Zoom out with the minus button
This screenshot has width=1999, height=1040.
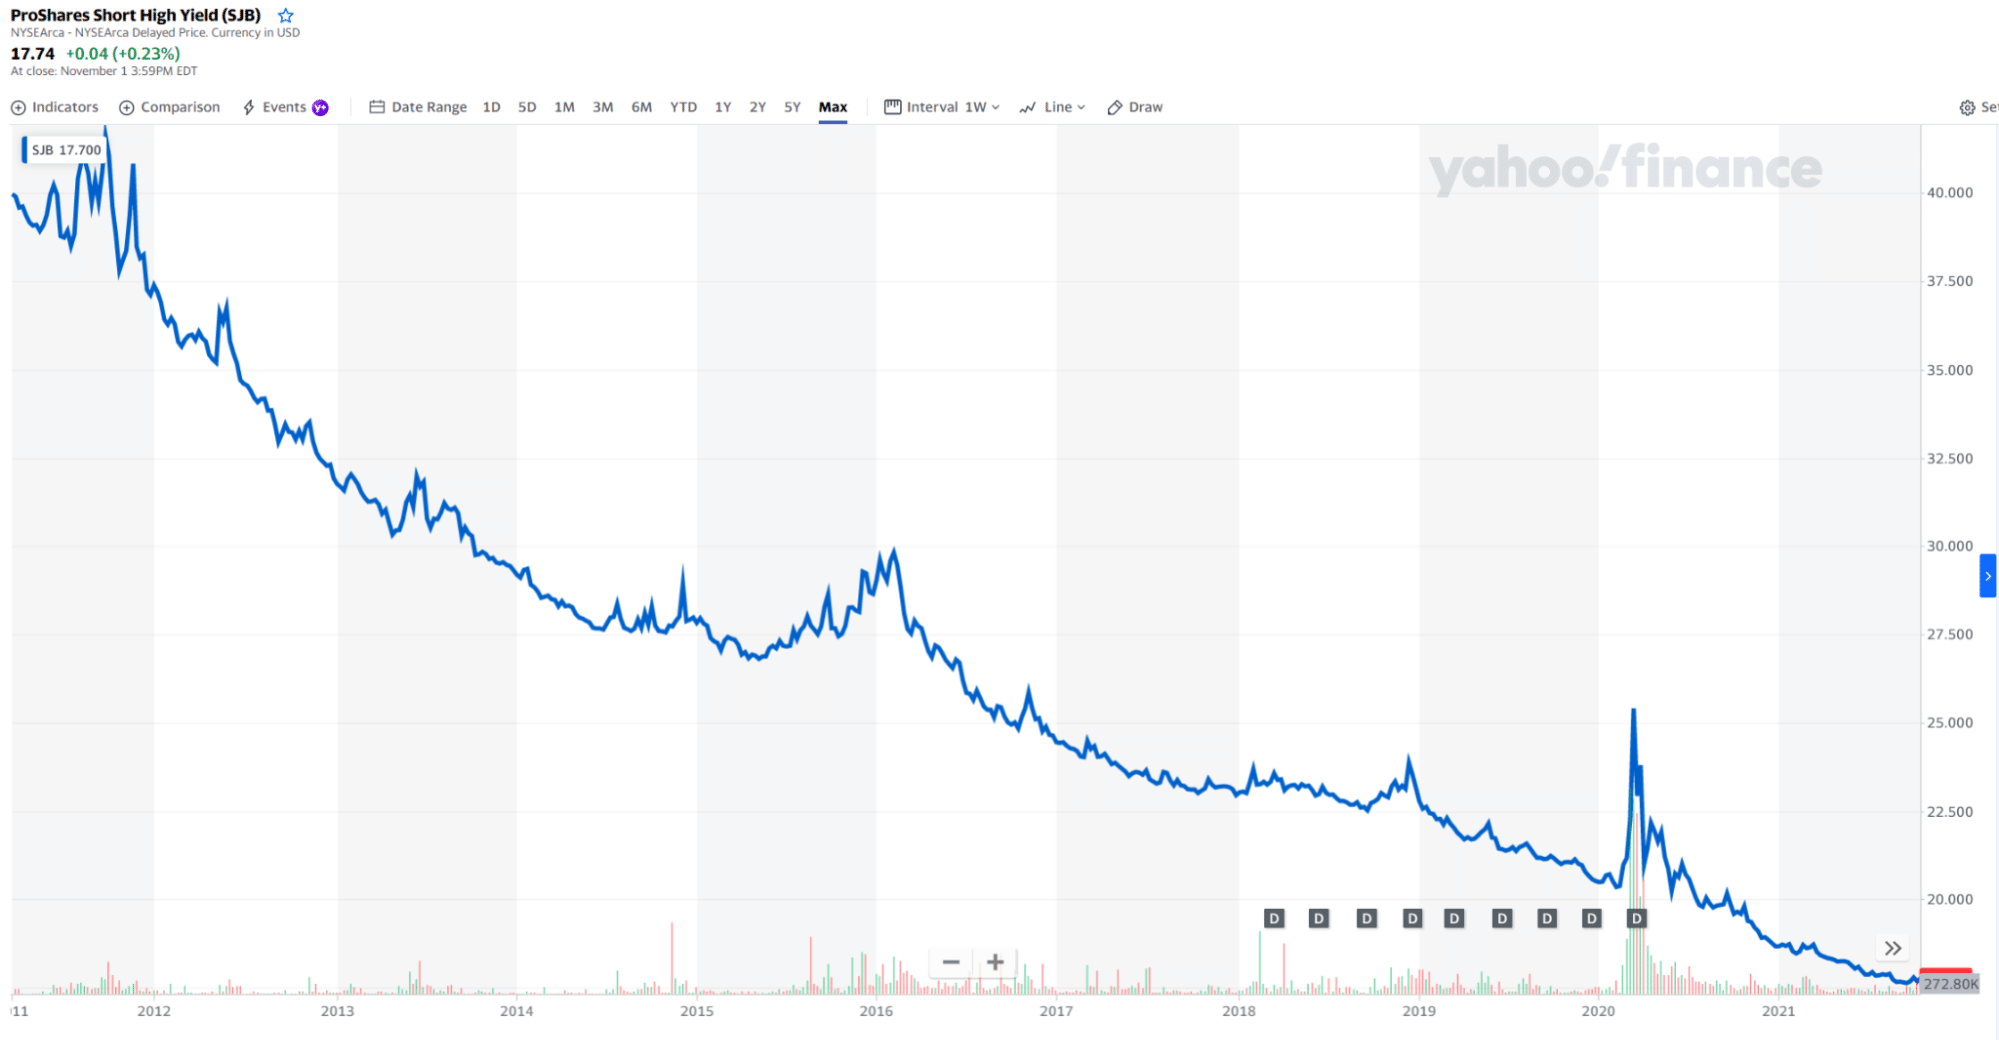951,962
